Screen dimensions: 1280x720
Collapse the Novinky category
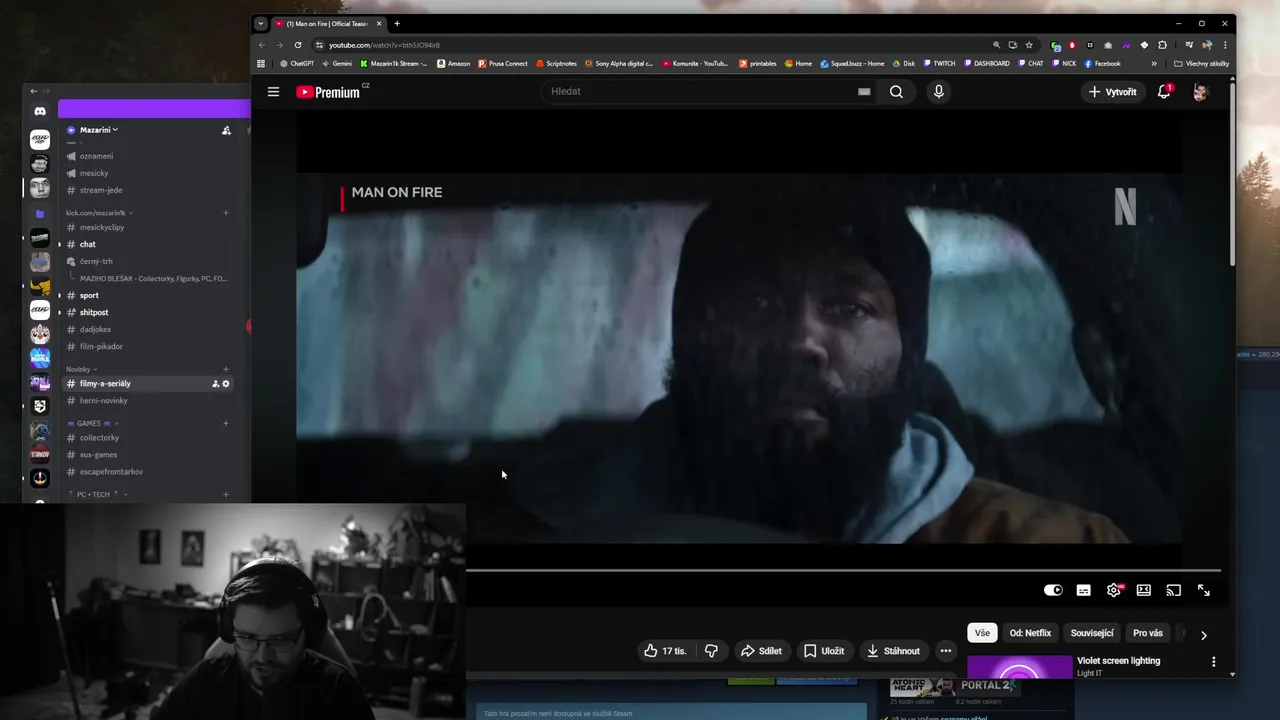[81, 369]
